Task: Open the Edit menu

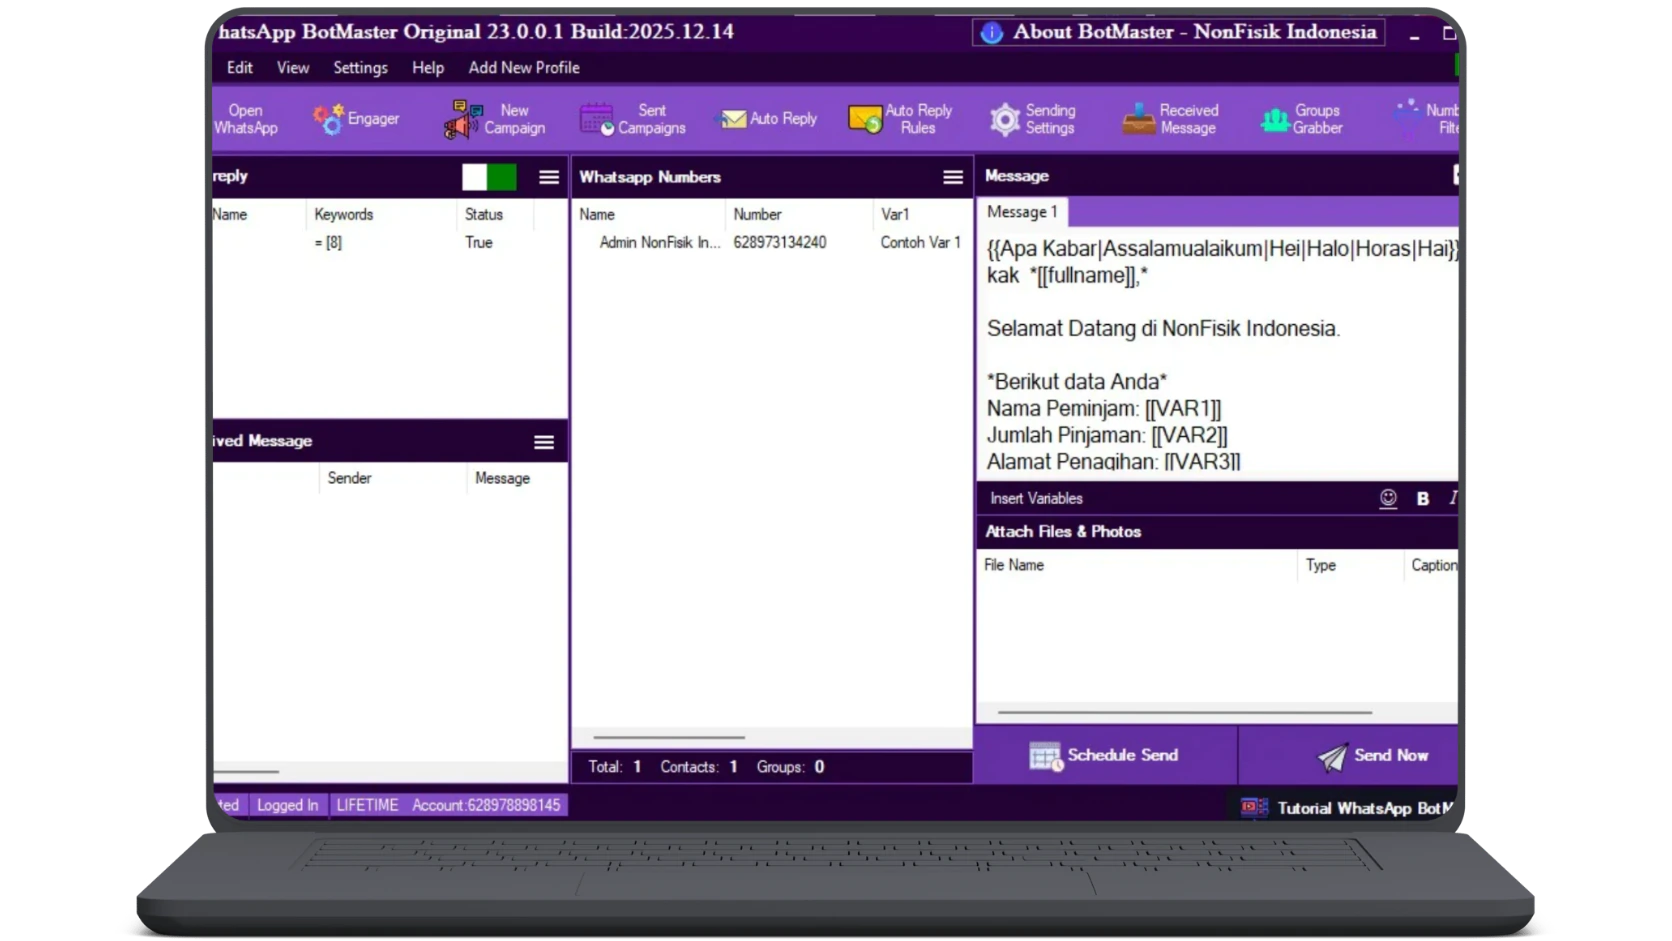Action: coord(240,68)
